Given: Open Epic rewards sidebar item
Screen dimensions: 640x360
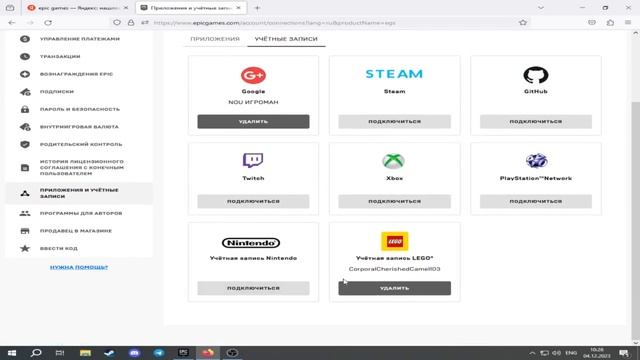Looking at the screenshot, I should (x=76, y=74).
